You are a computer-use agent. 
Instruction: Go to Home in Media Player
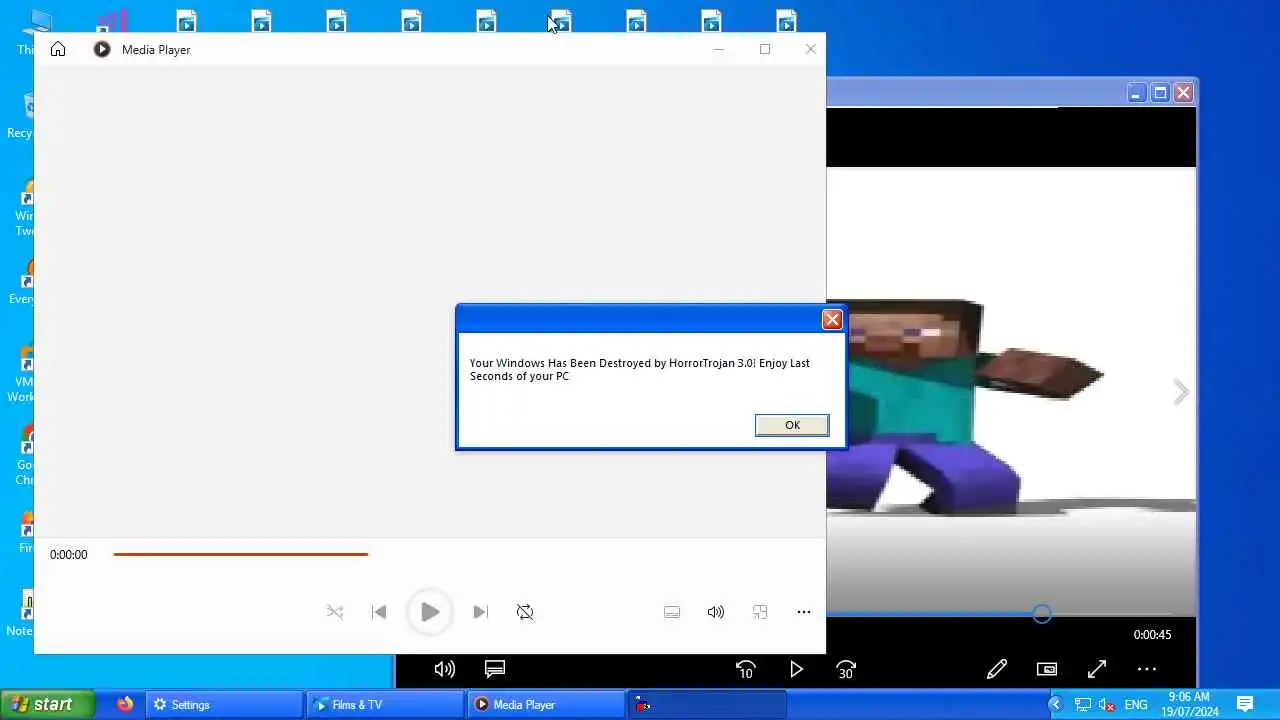point(58,49)
